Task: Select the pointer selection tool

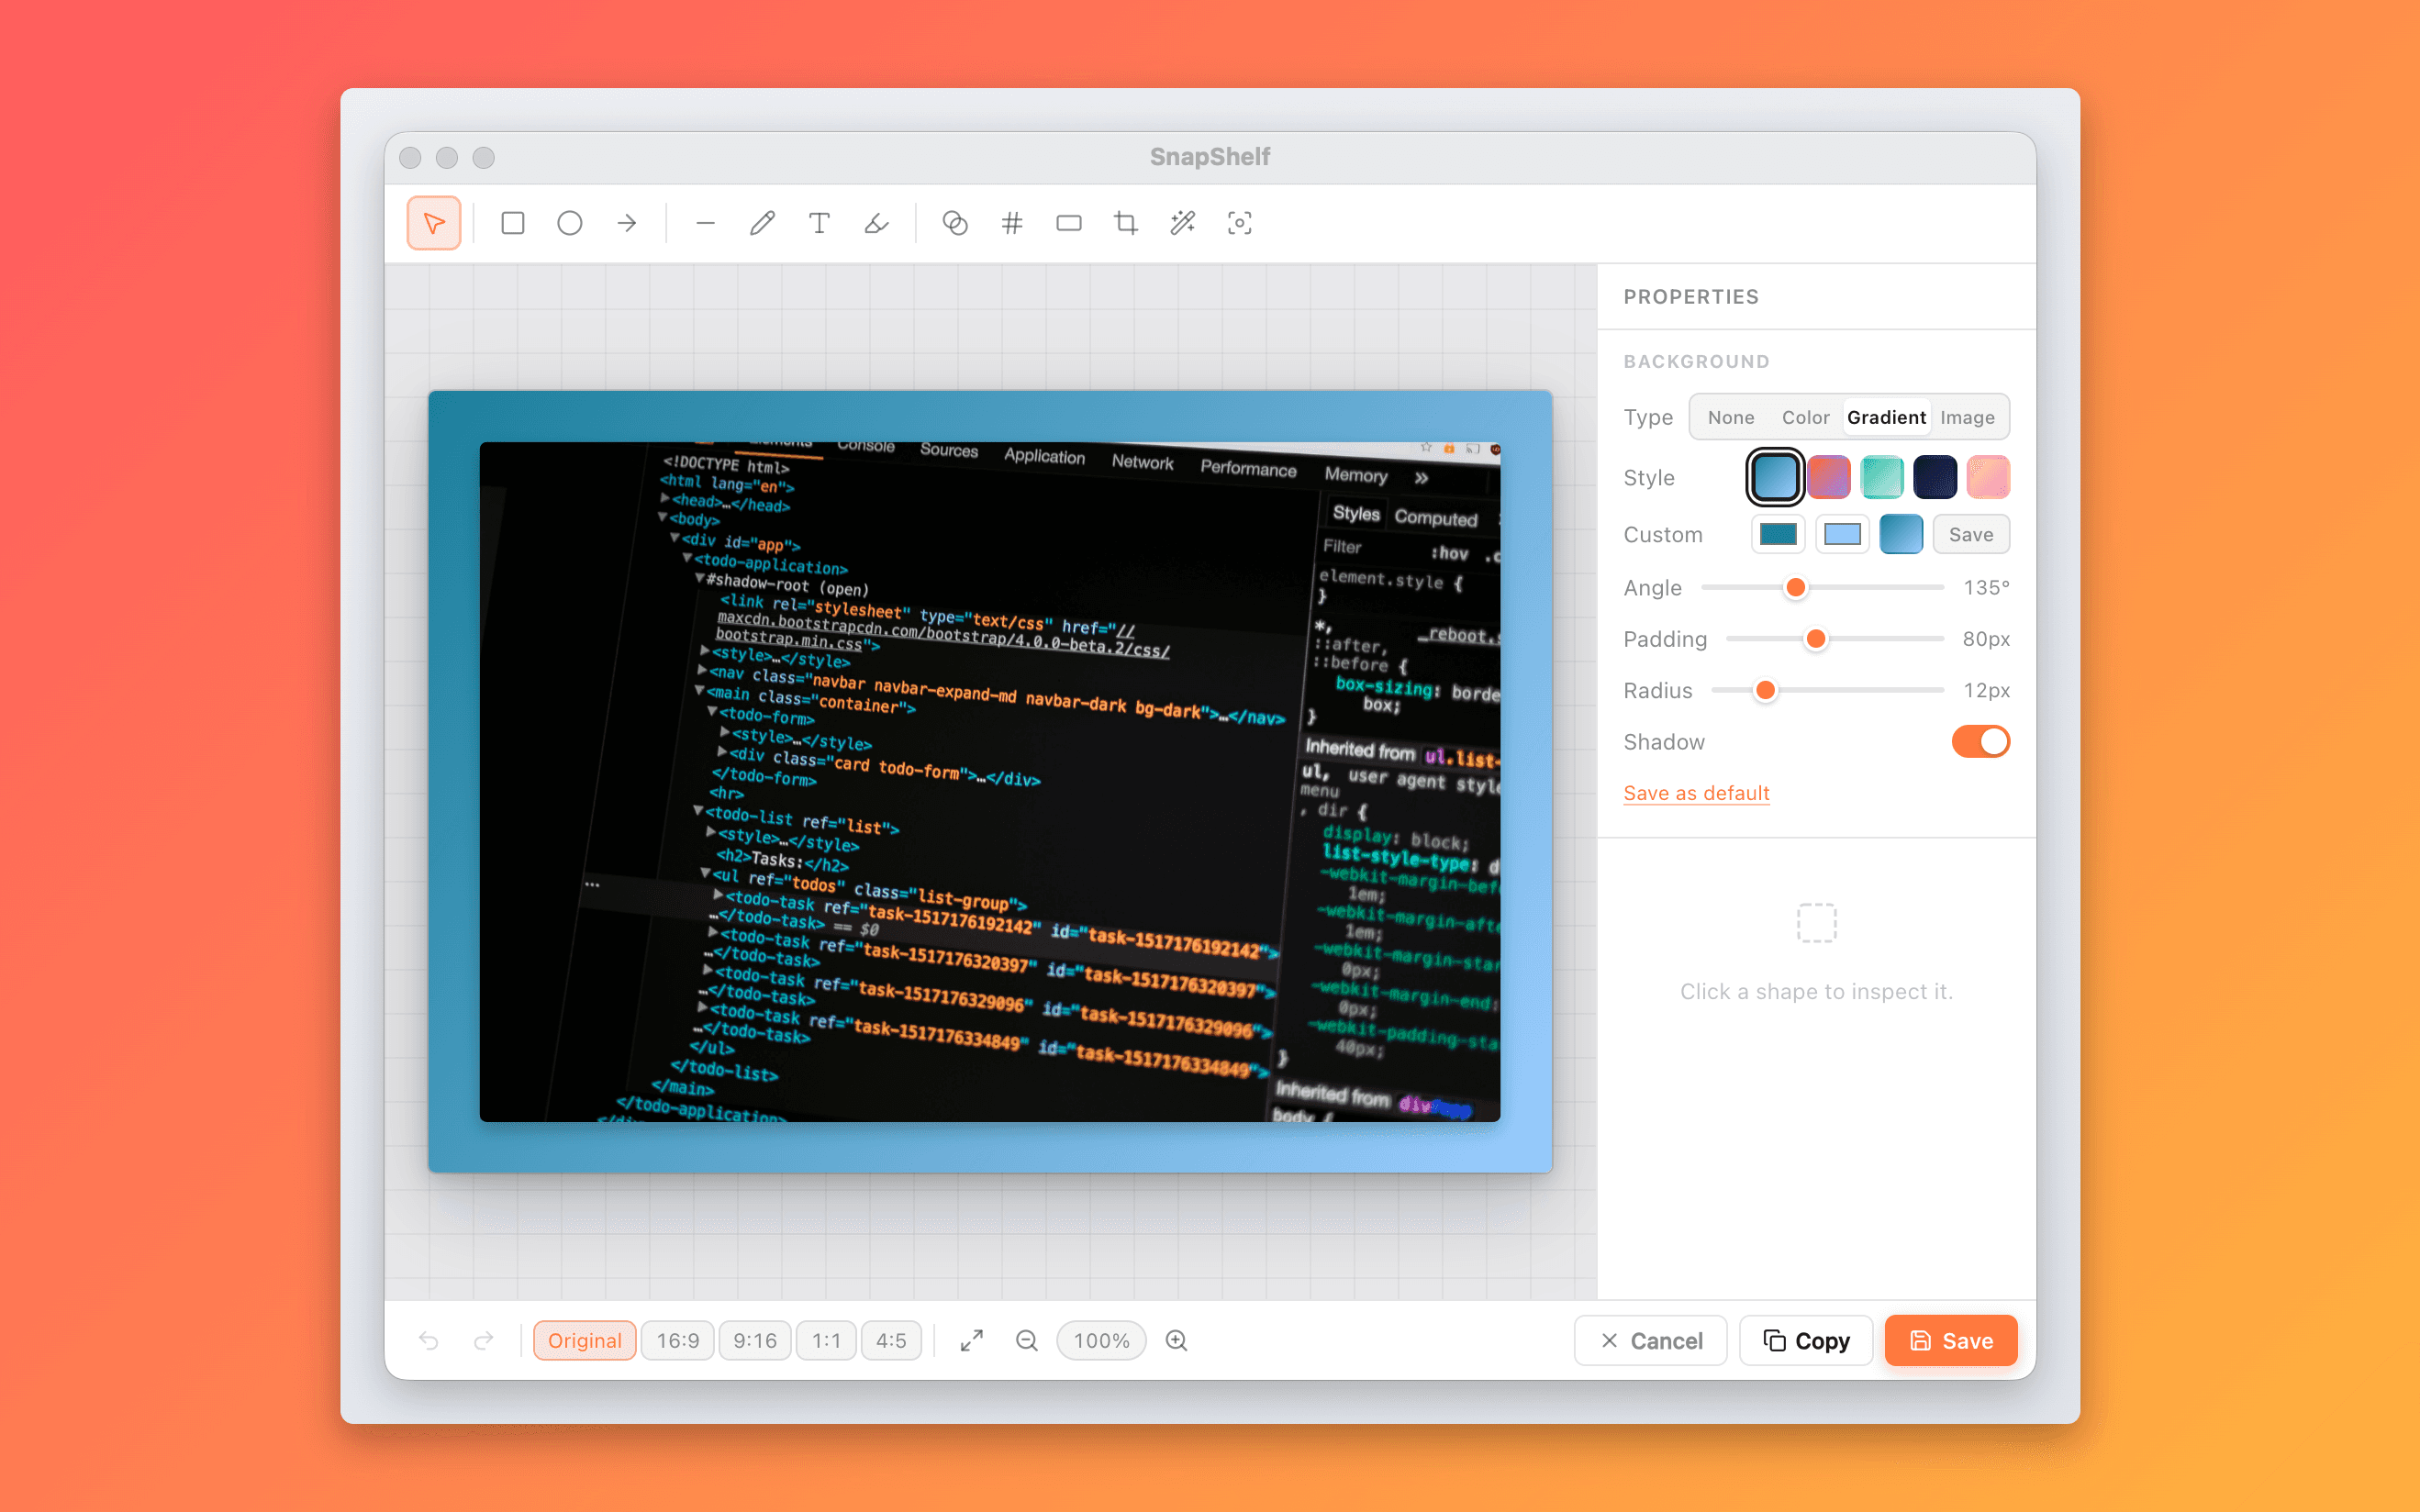Action: [x=433, y=223]
